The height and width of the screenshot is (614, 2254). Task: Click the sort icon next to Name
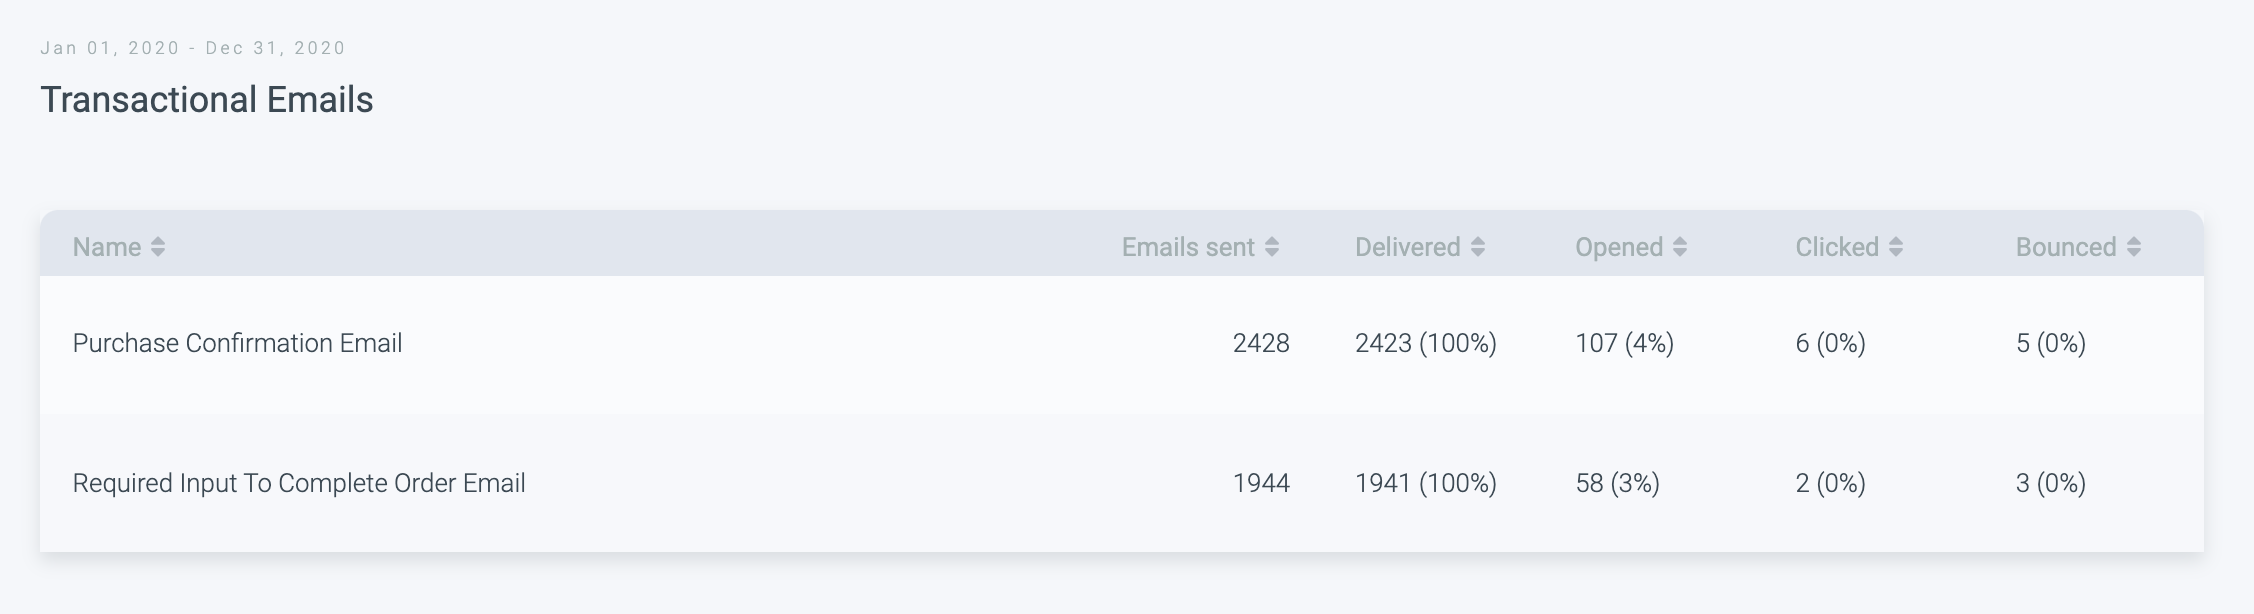coord(158,247)
